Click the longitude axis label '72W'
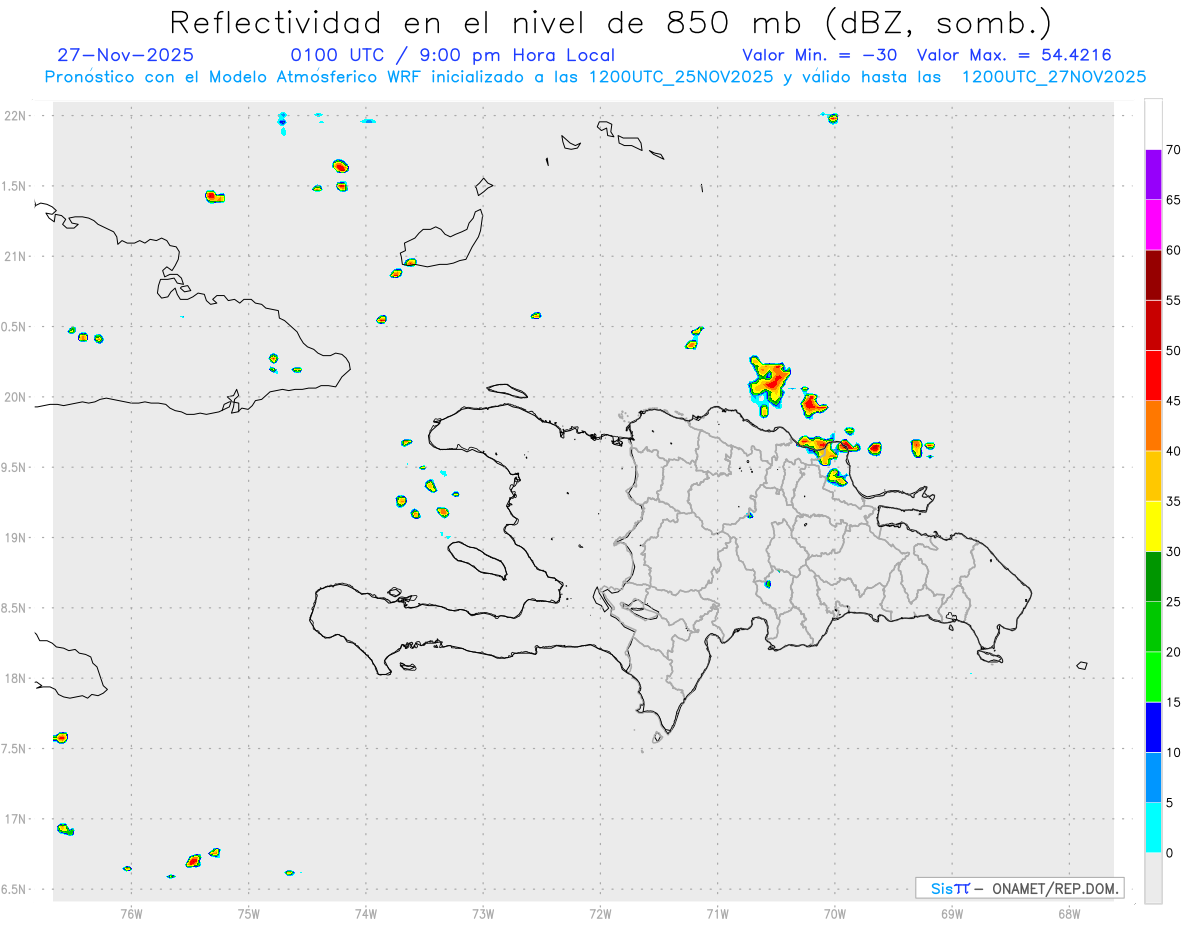The image size is (1200, 927). click(600, 913)
